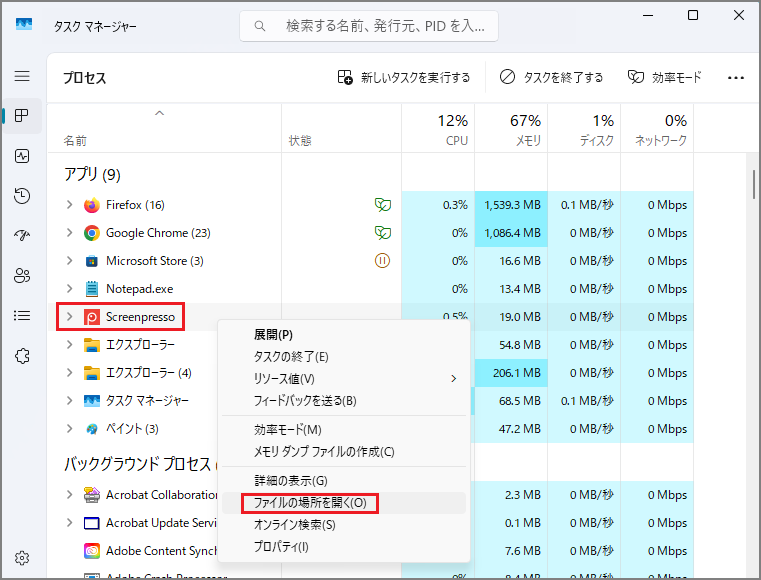Open the App history sidebar icon
The height and width of the screenshot is (580, 761).
click(22, 196)
